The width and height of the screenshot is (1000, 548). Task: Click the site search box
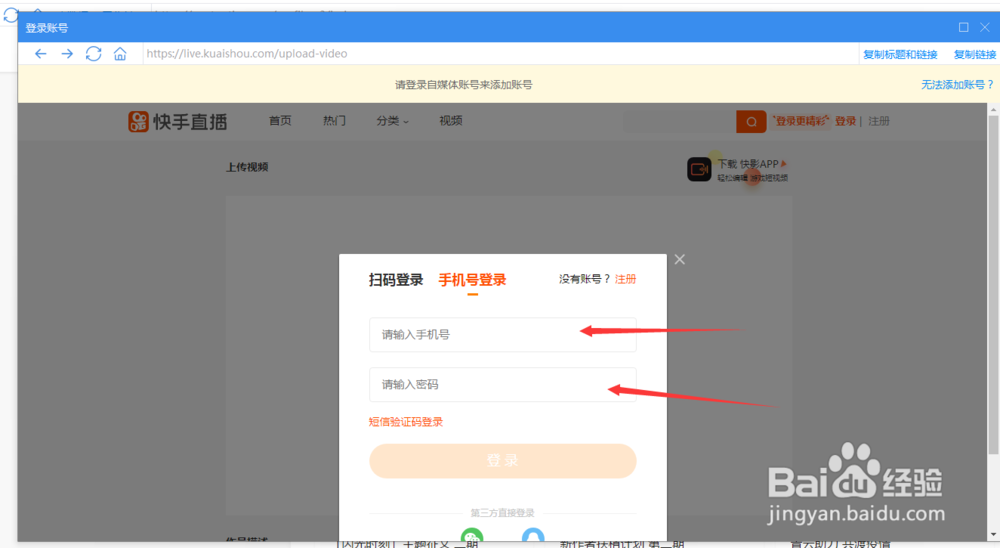[x=680, y=121]
